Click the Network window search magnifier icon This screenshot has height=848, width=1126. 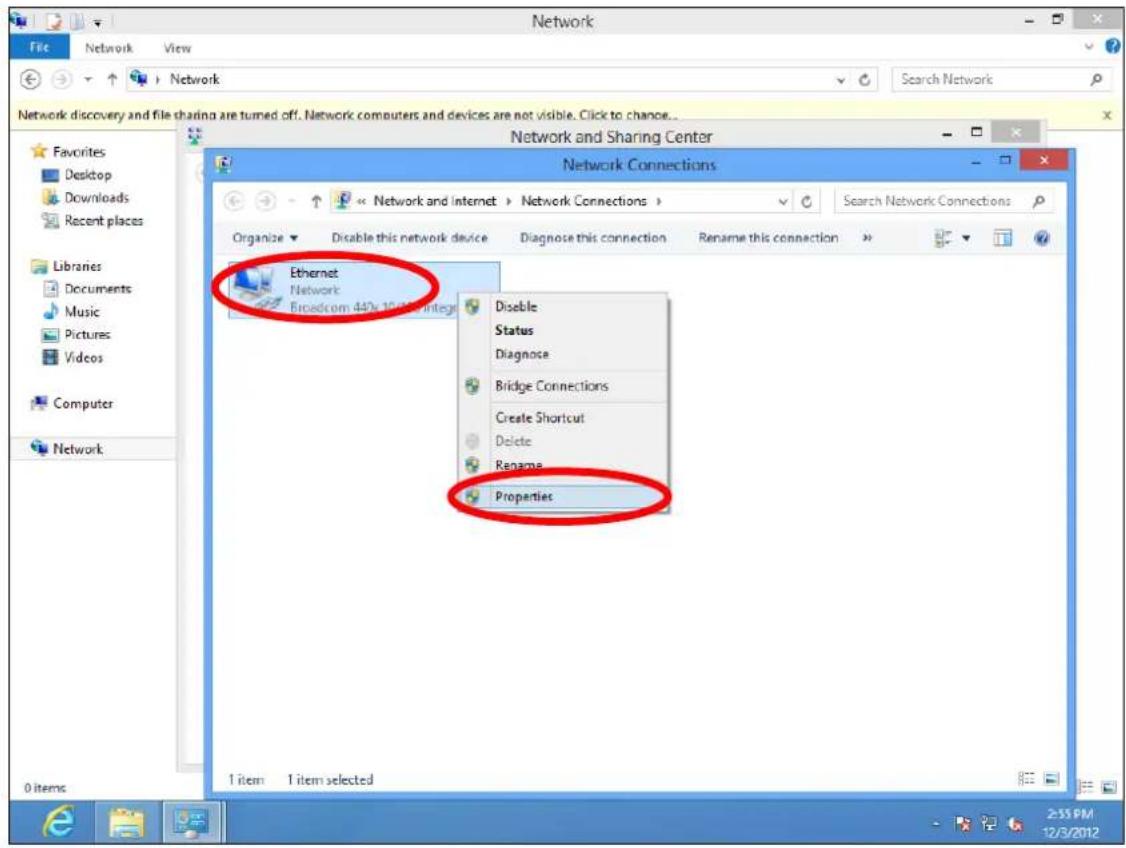point(1097,80)
